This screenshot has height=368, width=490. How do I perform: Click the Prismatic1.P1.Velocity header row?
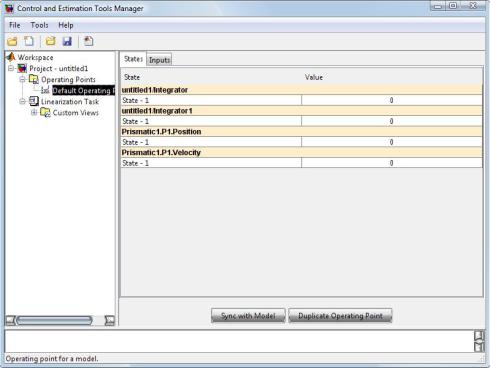302,152
